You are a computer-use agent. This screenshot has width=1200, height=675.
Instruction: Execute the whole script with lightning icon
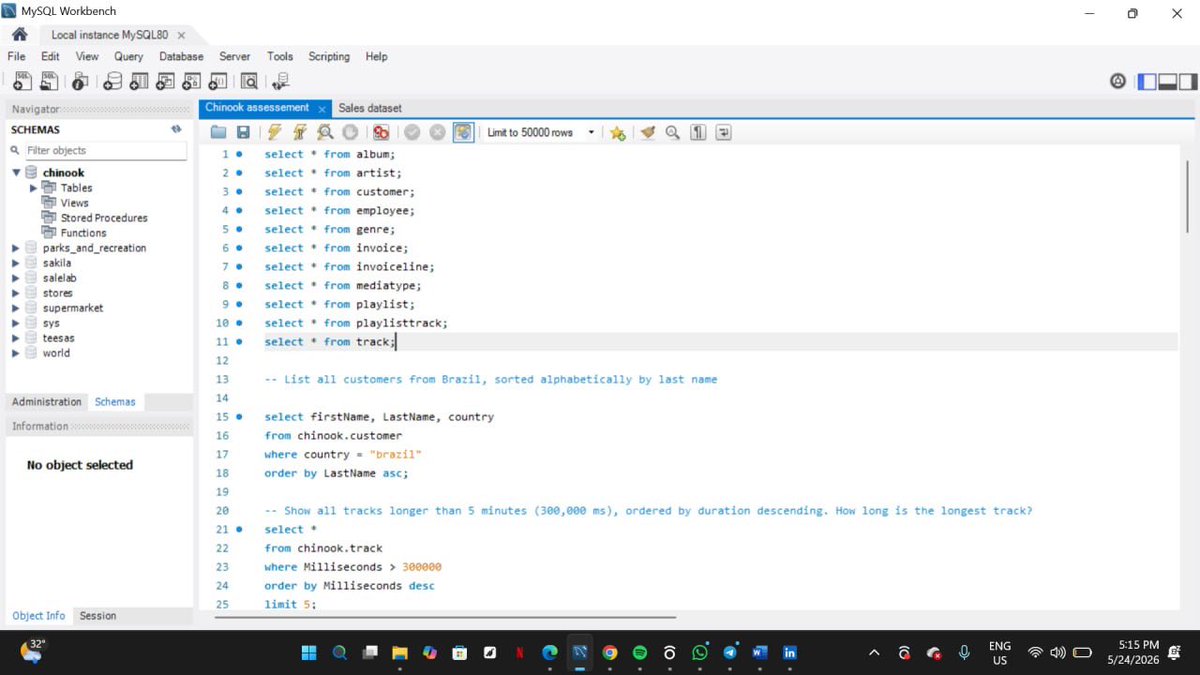(x=274, y=132)
